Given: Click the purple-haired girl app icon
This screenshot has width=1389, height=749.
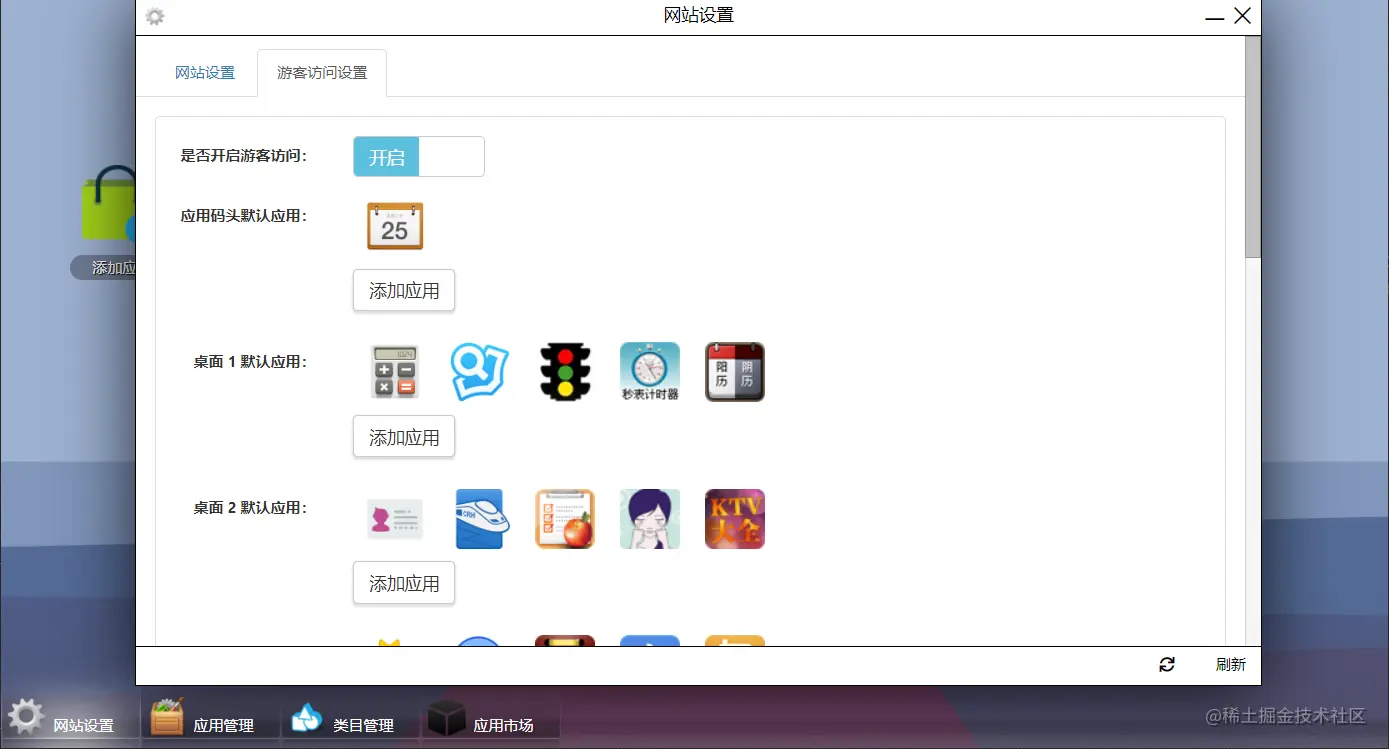Looking at the screenshot, I should [650, 519].
